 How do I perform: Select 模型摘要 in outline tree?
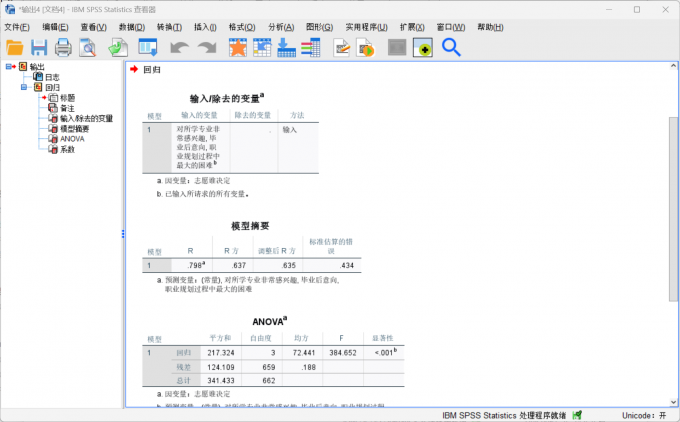pos(75,129)
